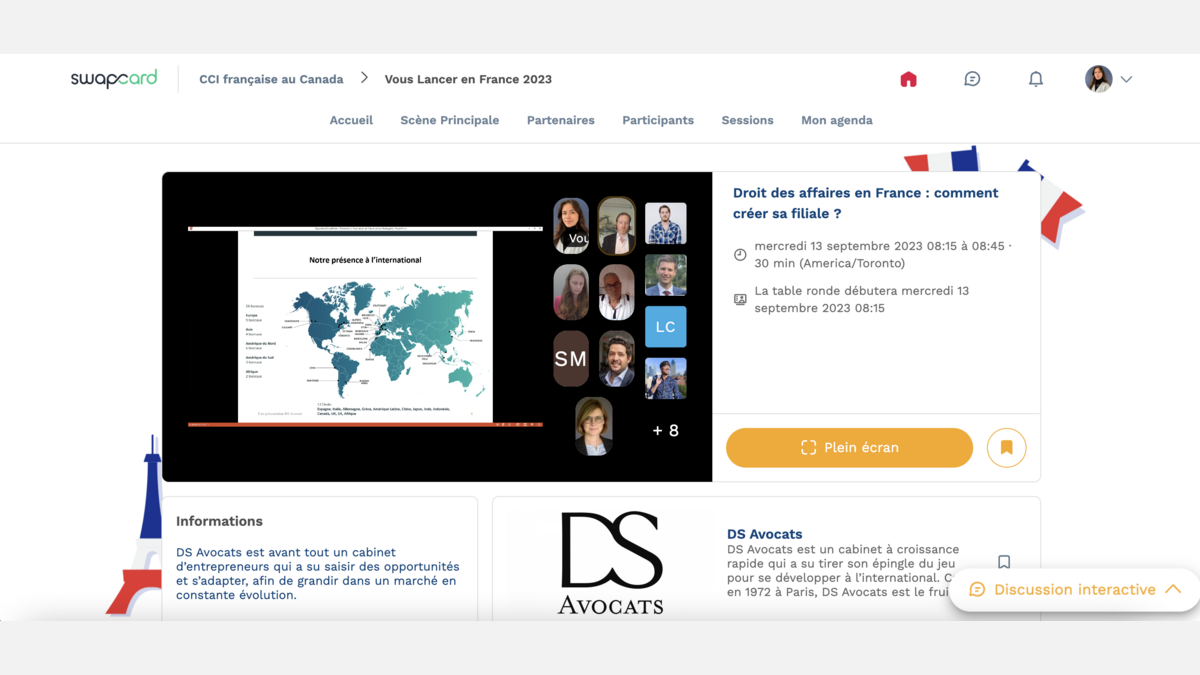Click the Swapcard logo
This screenshot has height=675, width=1200.
tap(114, 79)
